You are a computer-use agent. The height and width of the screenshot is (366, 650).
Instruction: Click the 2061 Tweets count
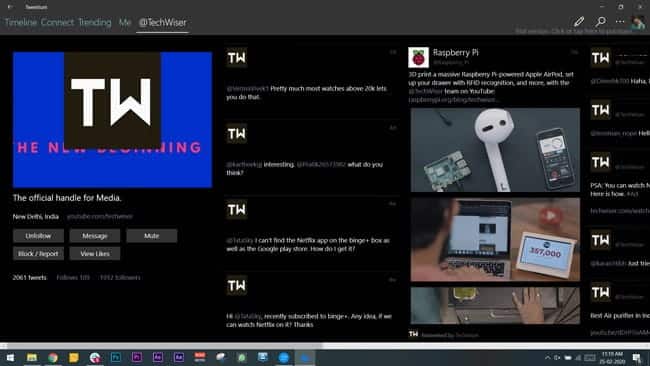click(29, 277)
